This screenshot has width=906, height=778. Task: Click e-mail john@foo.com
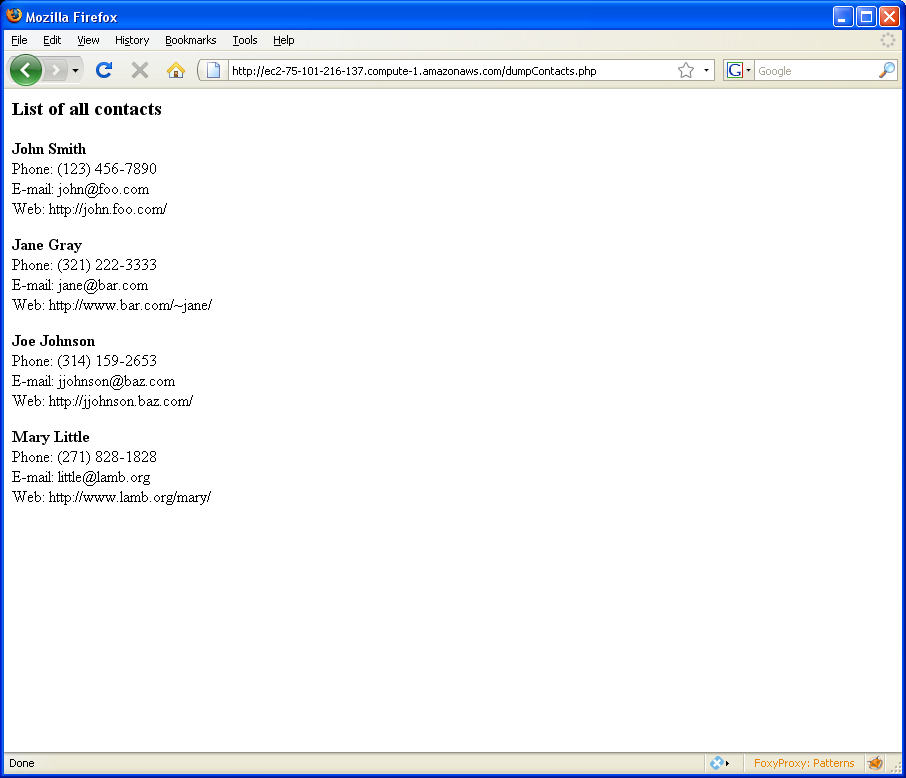103,189
